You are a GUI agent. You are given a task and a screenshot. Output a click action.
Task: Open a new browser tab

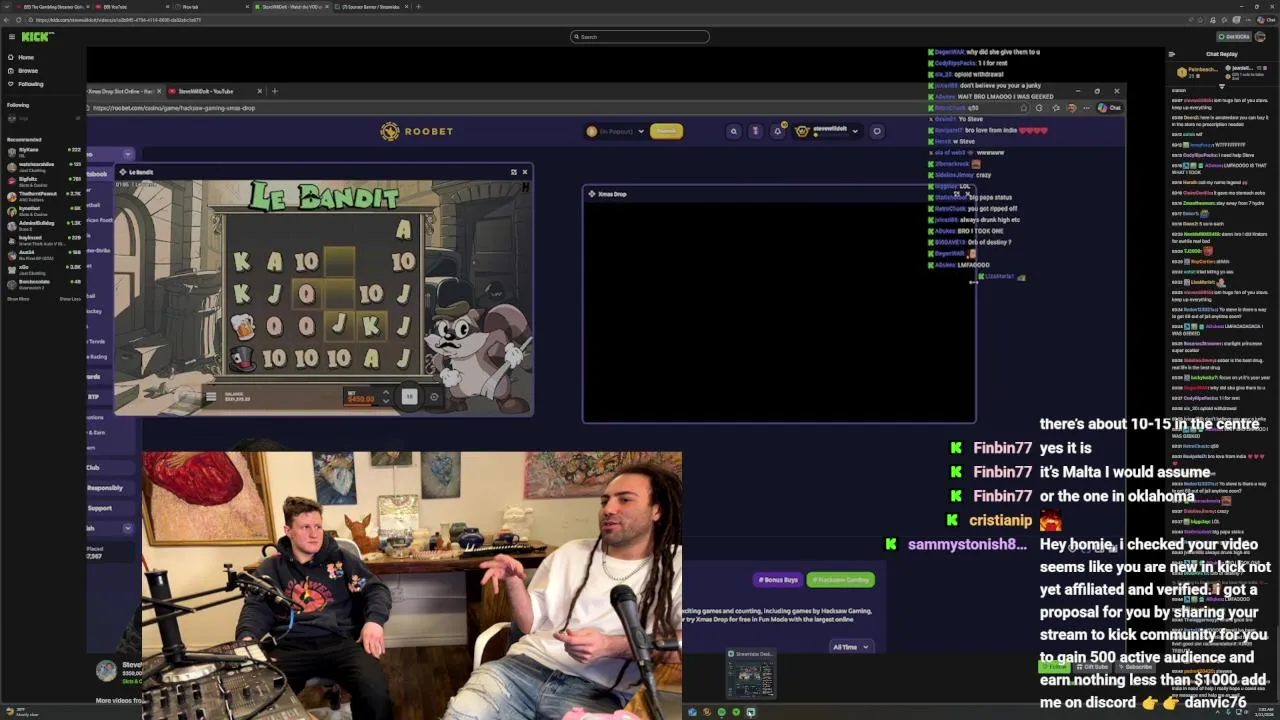[418, 7]
